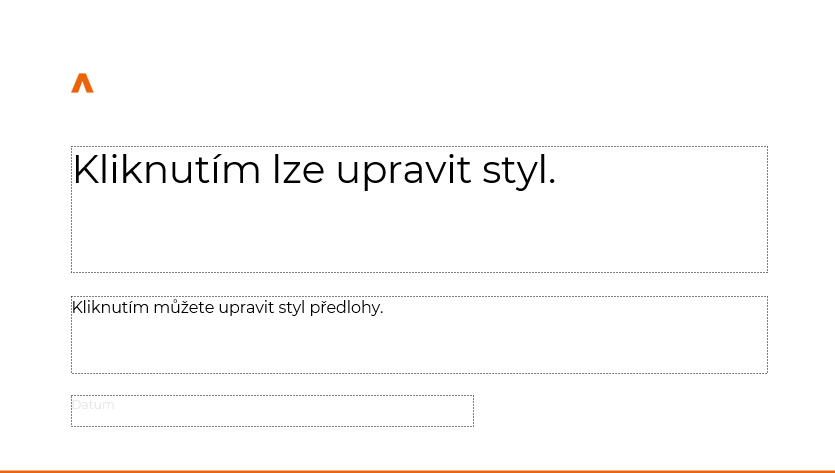Viewport: 835px width, 473px height.
Task: Click the word 'Kliknutím' in the large title
Action: (x=167, y=170)
